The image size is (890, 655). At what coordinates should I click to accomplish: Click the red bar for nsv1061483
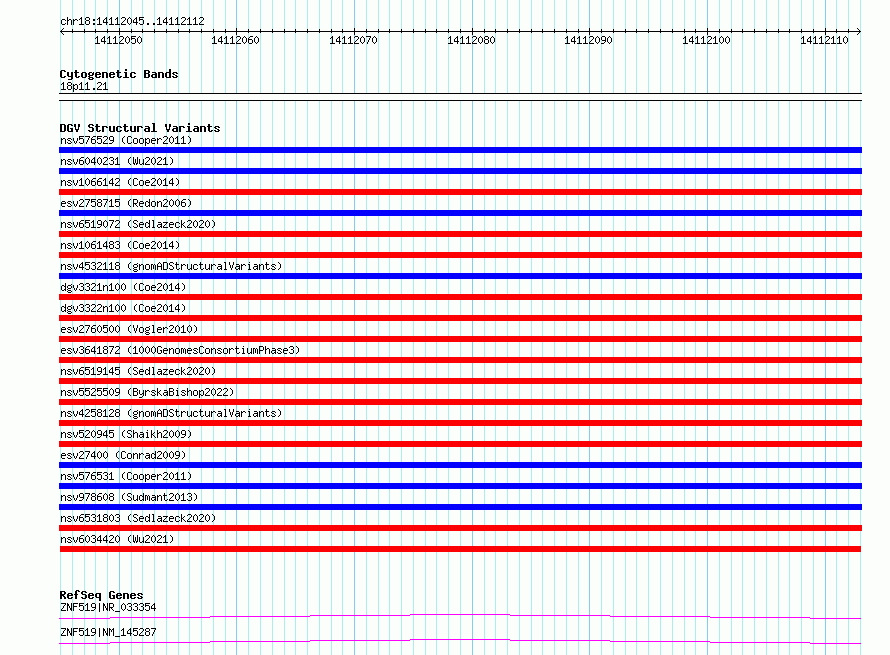pyautogui.click(x=460, y=255)
